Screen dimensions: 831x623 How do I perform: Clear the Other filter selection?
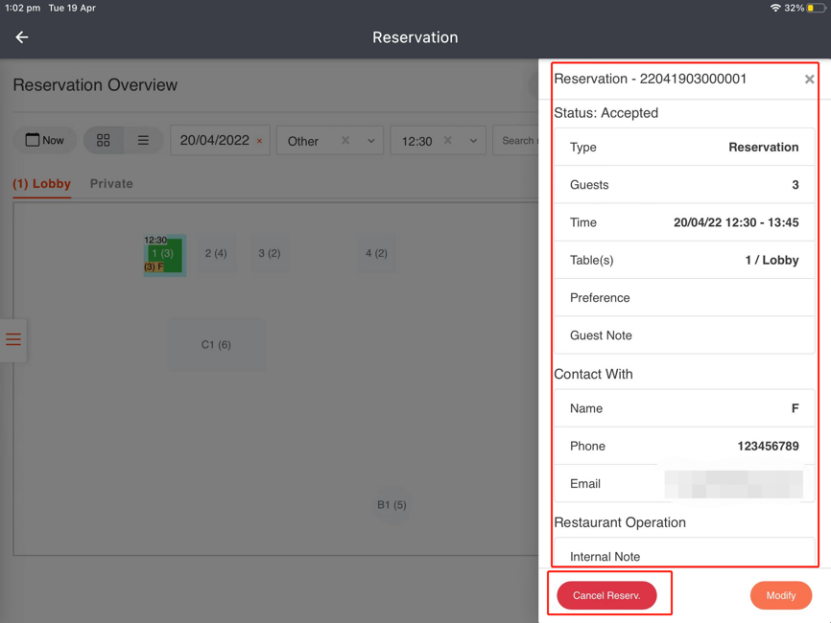click(345, 141)
